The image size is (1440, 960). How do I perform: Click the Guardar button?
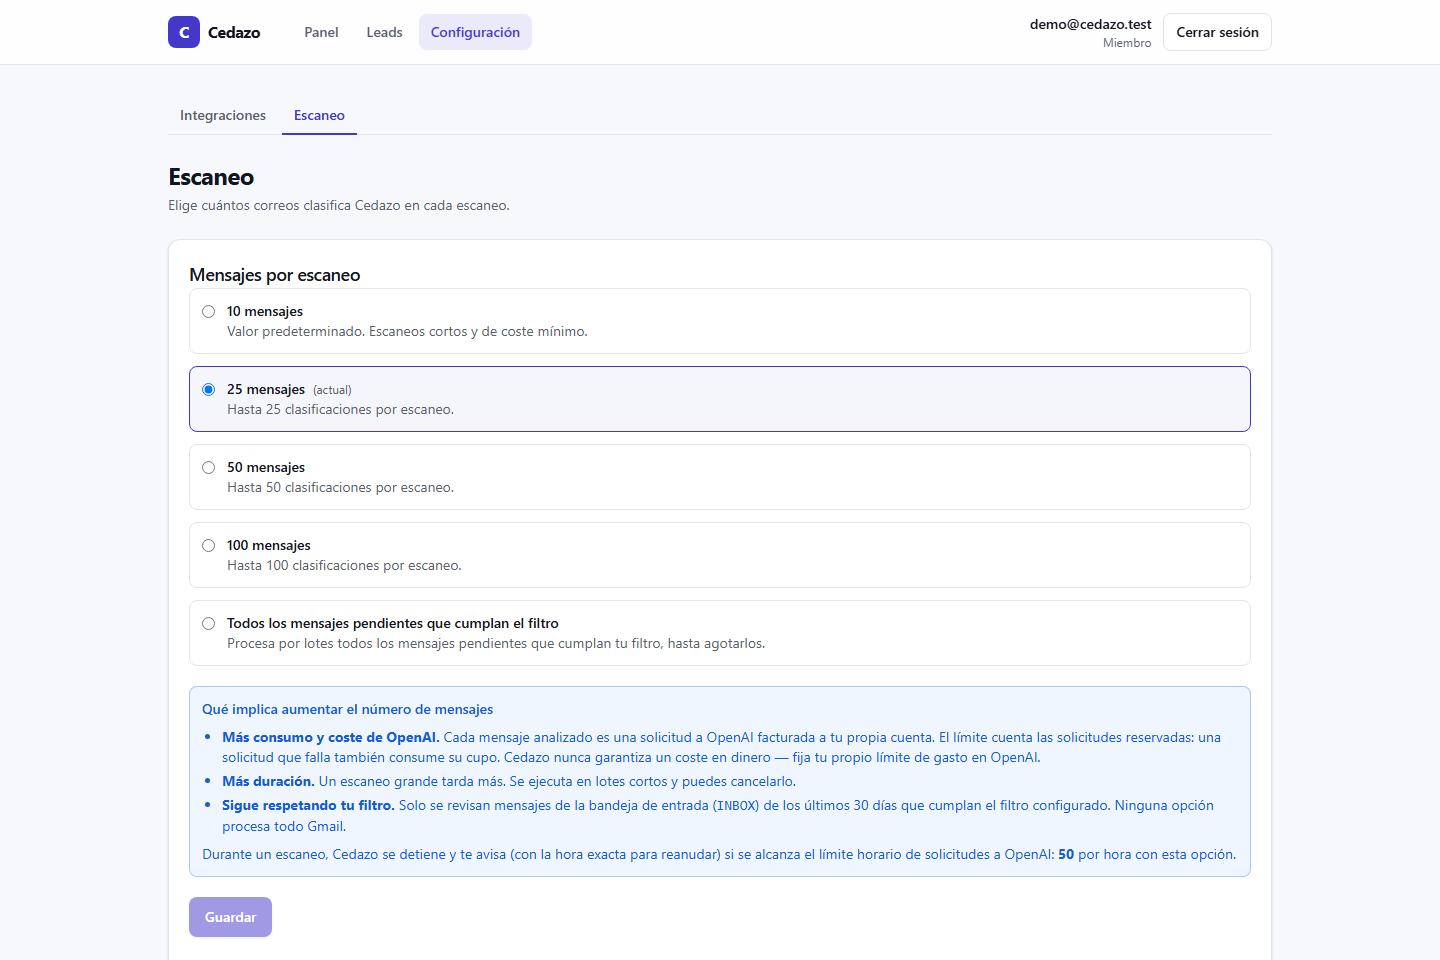pyautogui.click(x=230, y=917)
